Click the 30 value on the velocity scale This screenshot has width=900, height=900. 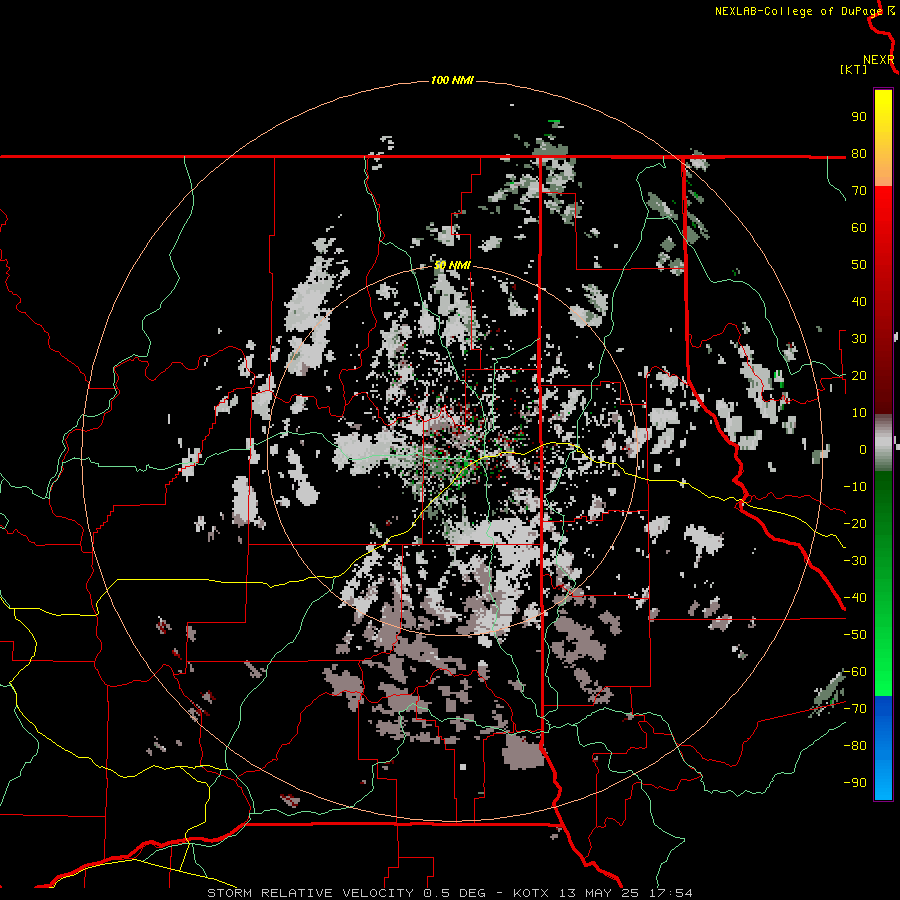point(859,339)
